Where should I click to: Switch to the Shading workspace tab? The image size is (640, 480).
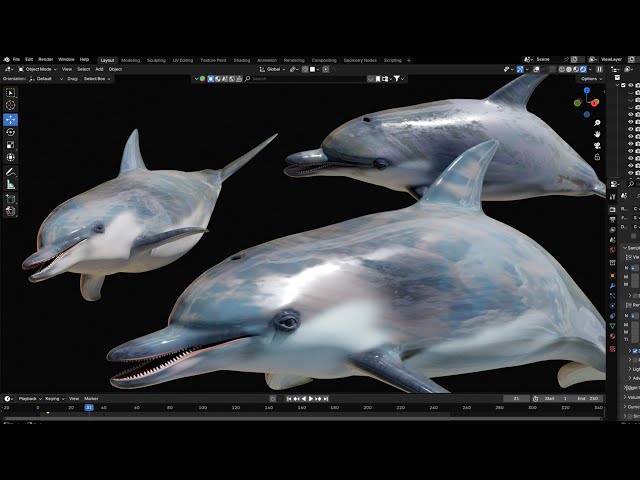pos(242,60)
